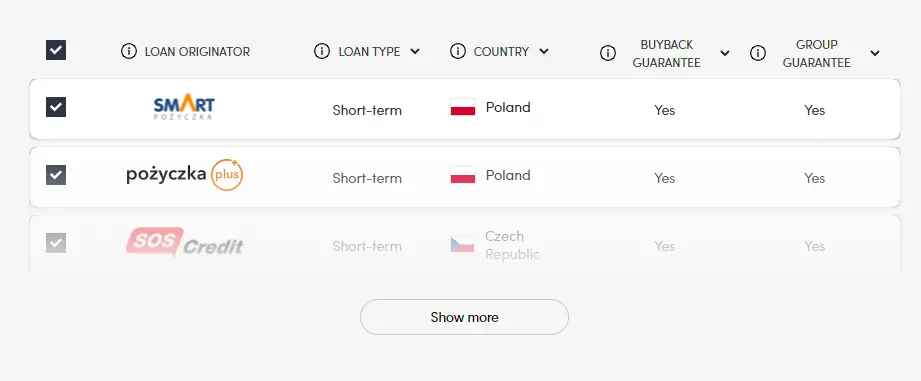Toggle the select-all checkbox in the header
The width and height of the screenshot is (921, 381).
tap(56, 50)
